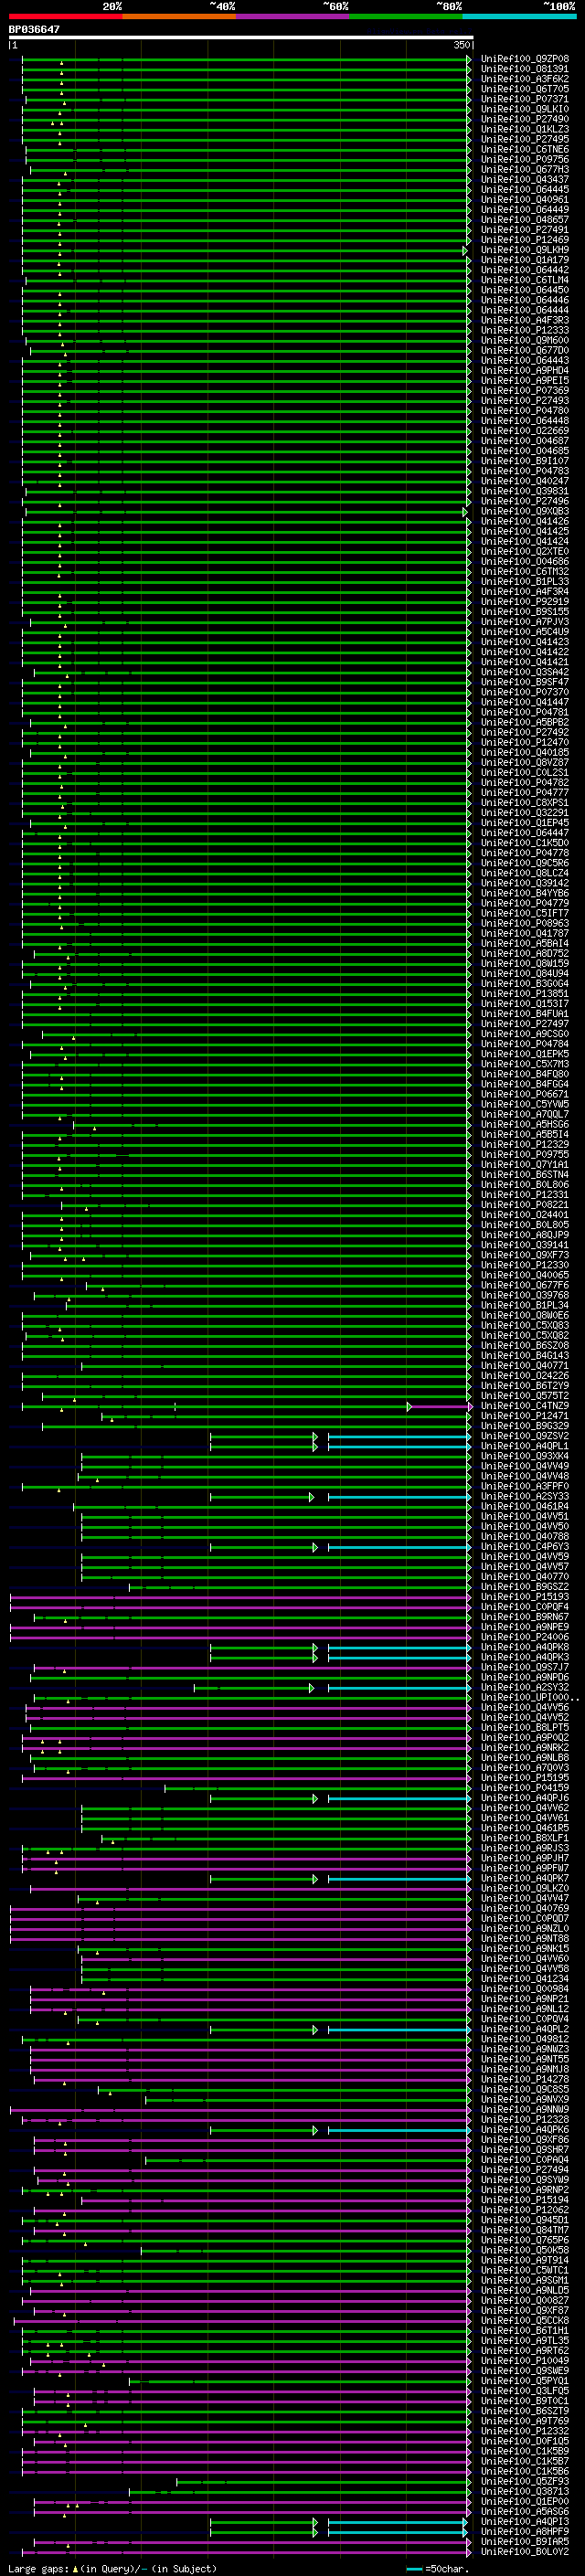585x2576 pixels.
Task: Select truncated label UniRef100_UPI000..
Action: click(529, 1698)
